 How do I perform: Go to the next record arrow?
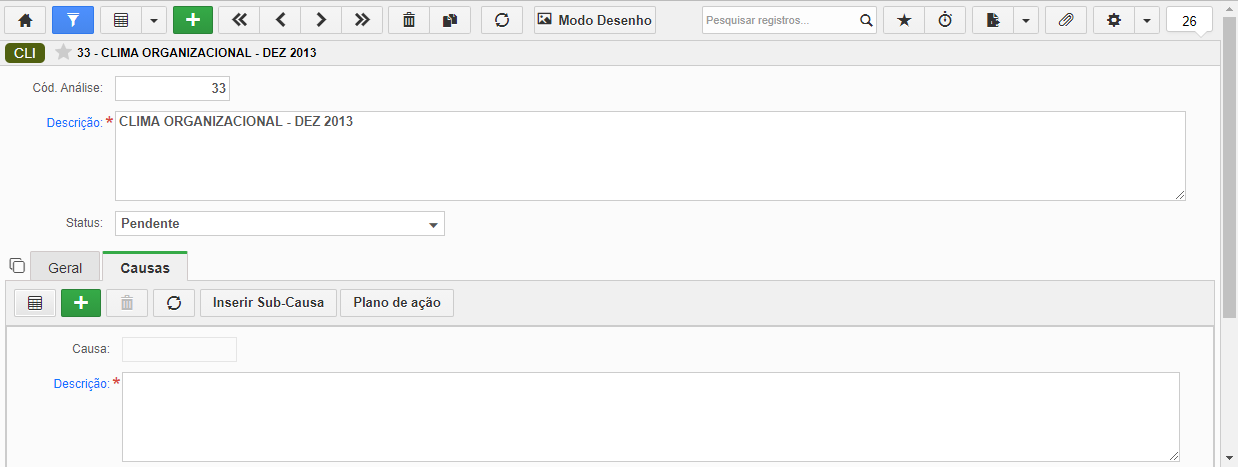pos(320,20)
